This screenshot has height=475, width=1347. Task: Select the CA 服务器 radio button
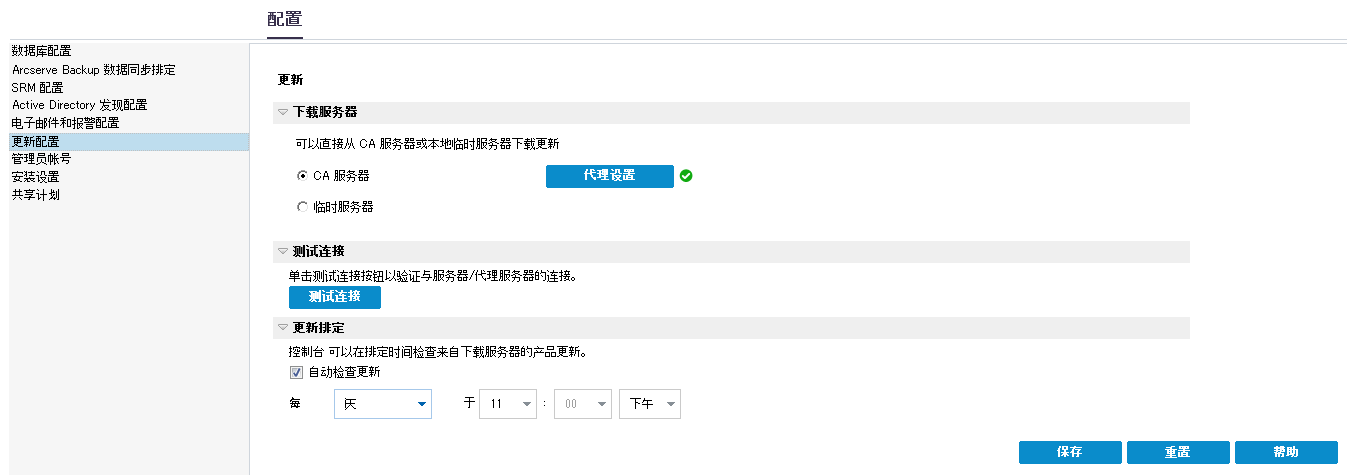click(303, 176)
